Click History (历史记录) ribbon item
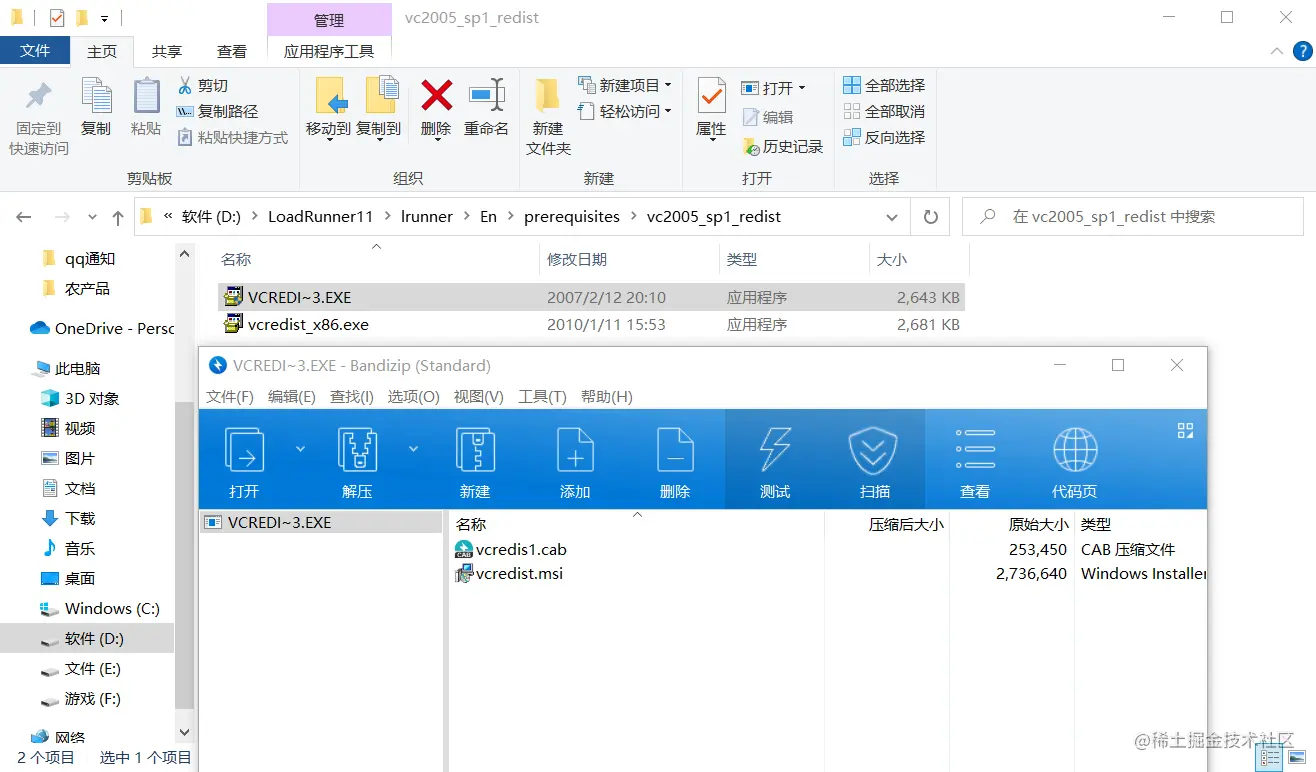The width and height of the screenshot is (1316, 772). click(783, 147)
